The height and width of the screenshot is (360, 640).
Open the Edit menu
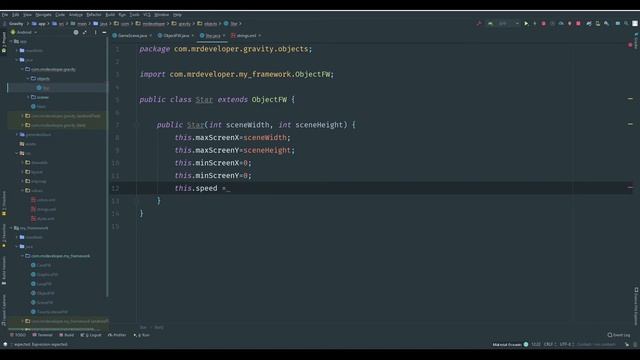(x=16, y=15)
